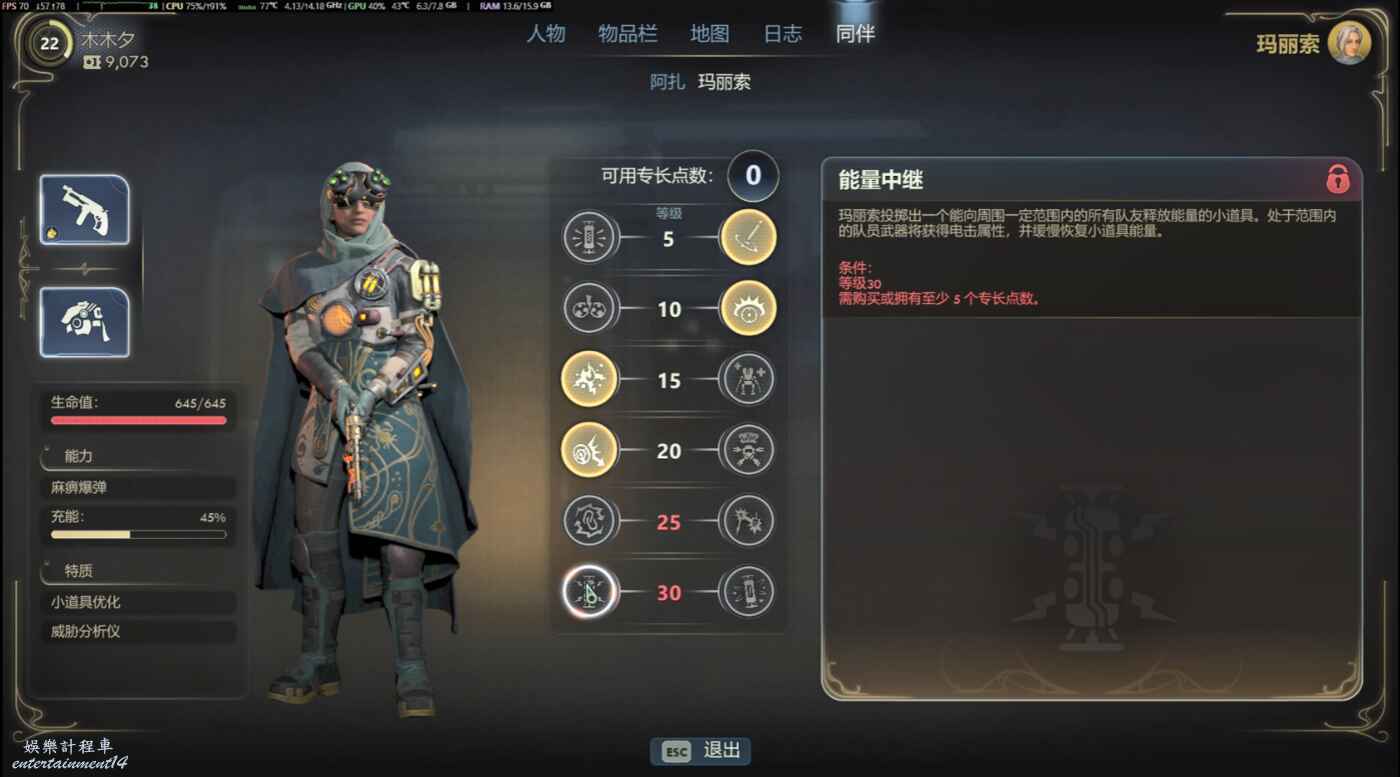Image resolution: width=1400 pixels, height=777 pixels.
Task: Select the level 5 gold perk on right
Action: point(748,239)
